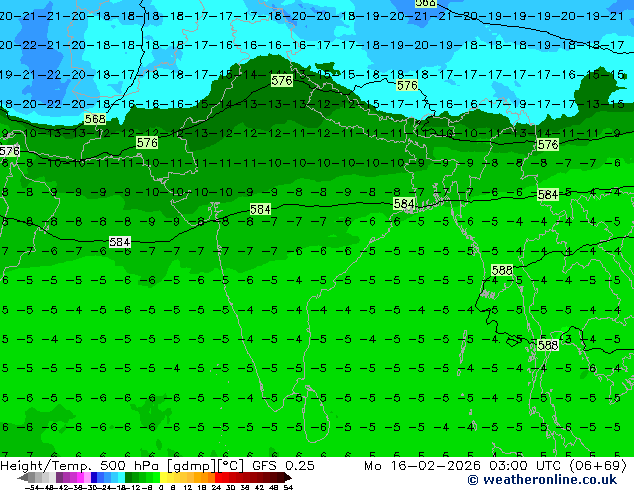
Task: Click the '03:00 UTC' time text
Action: click(527, 466)
